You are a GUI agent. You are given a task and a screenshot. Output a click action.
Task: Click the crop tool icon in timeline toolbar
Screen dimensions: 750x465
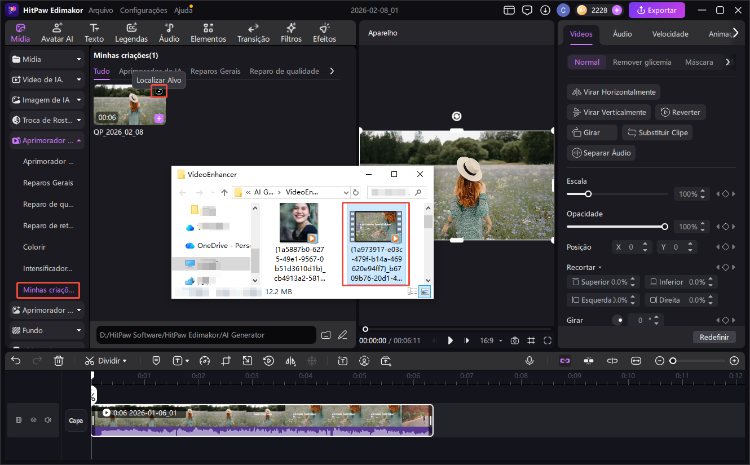click(x=226, y=361)
